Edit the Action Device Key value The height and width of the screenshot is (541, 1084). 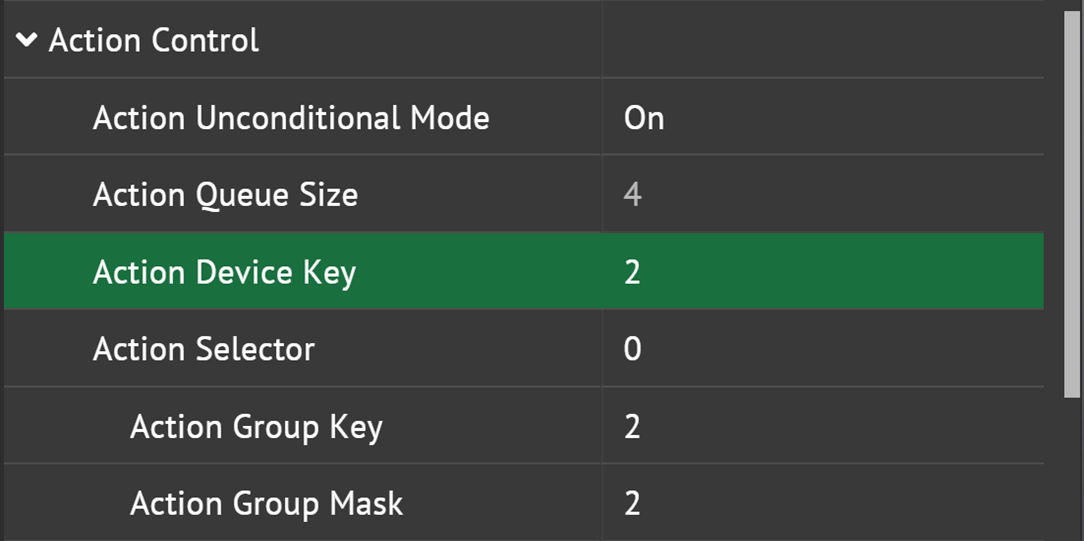(x=632, y=272)
